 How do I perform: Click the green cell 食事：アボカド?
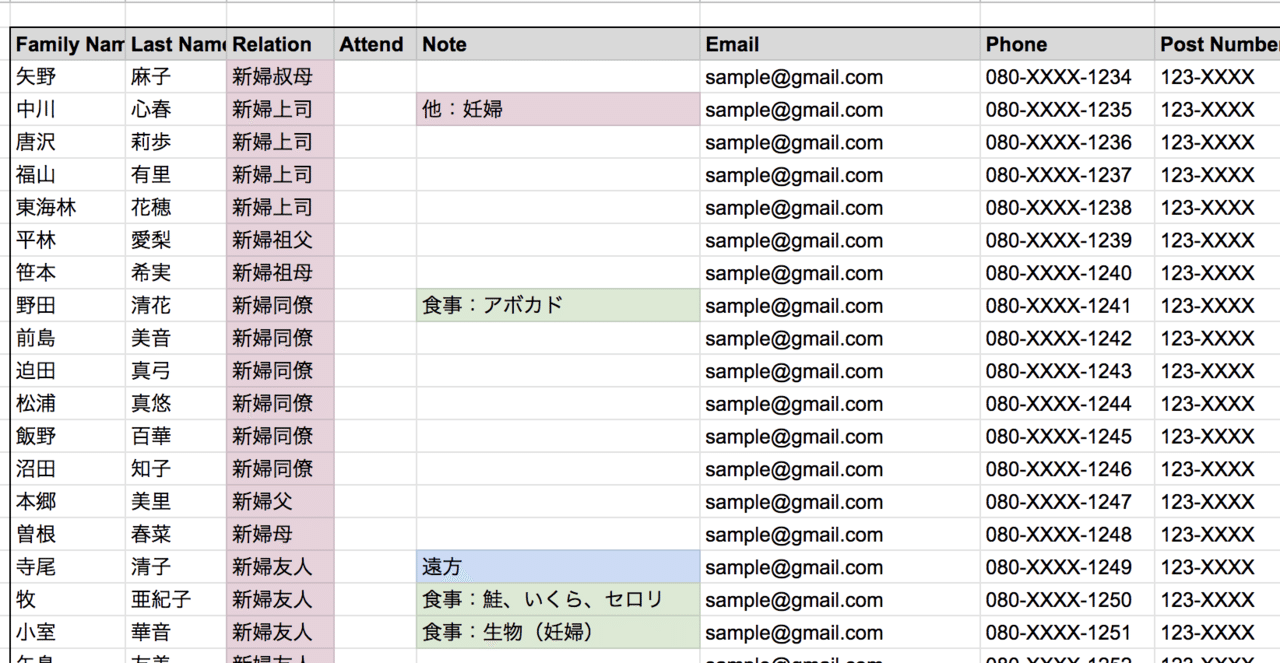click(557, 306)
